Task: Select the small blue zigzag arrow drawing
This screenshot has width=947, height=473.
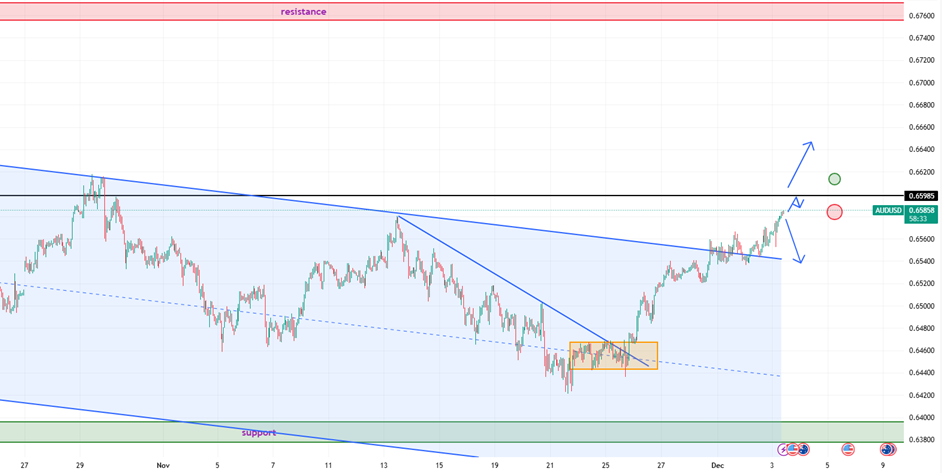Action: click(797, 203)
